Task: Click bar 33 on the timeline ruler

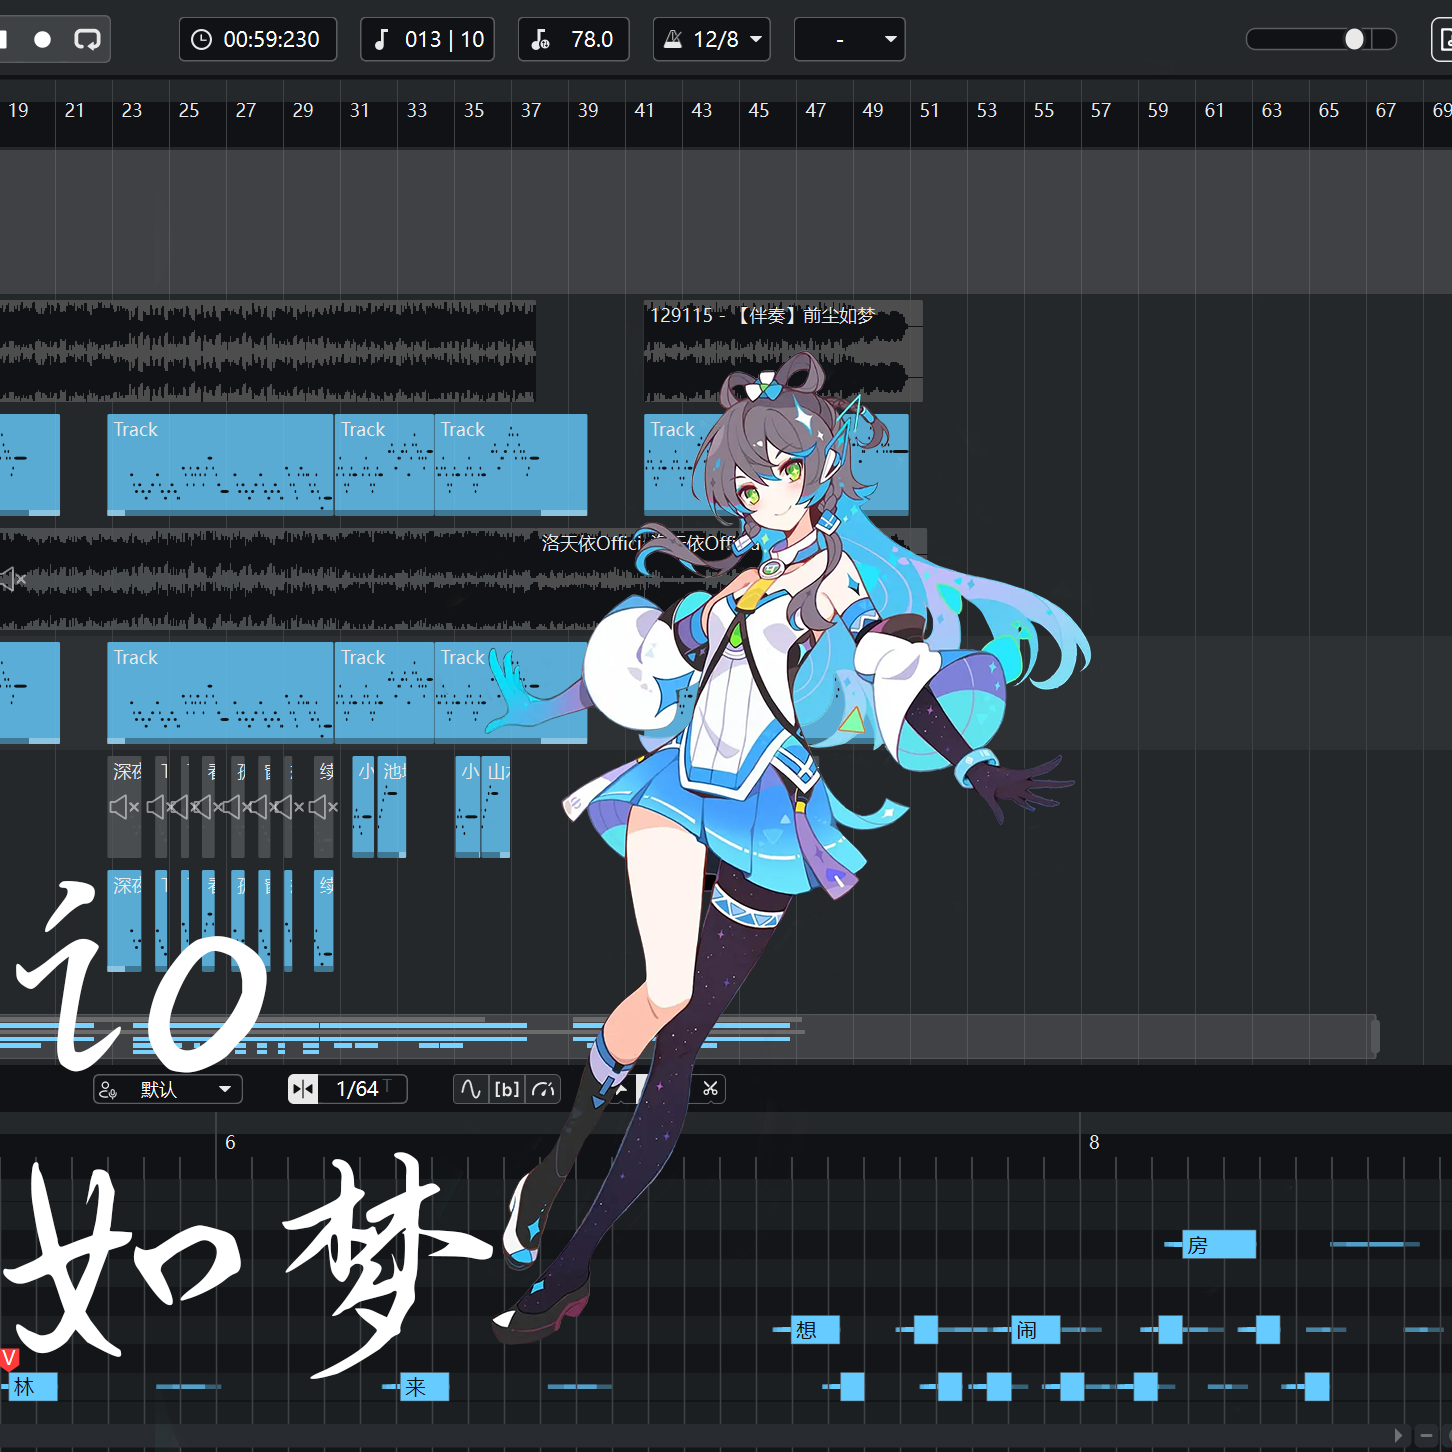Action: (417, 110)
